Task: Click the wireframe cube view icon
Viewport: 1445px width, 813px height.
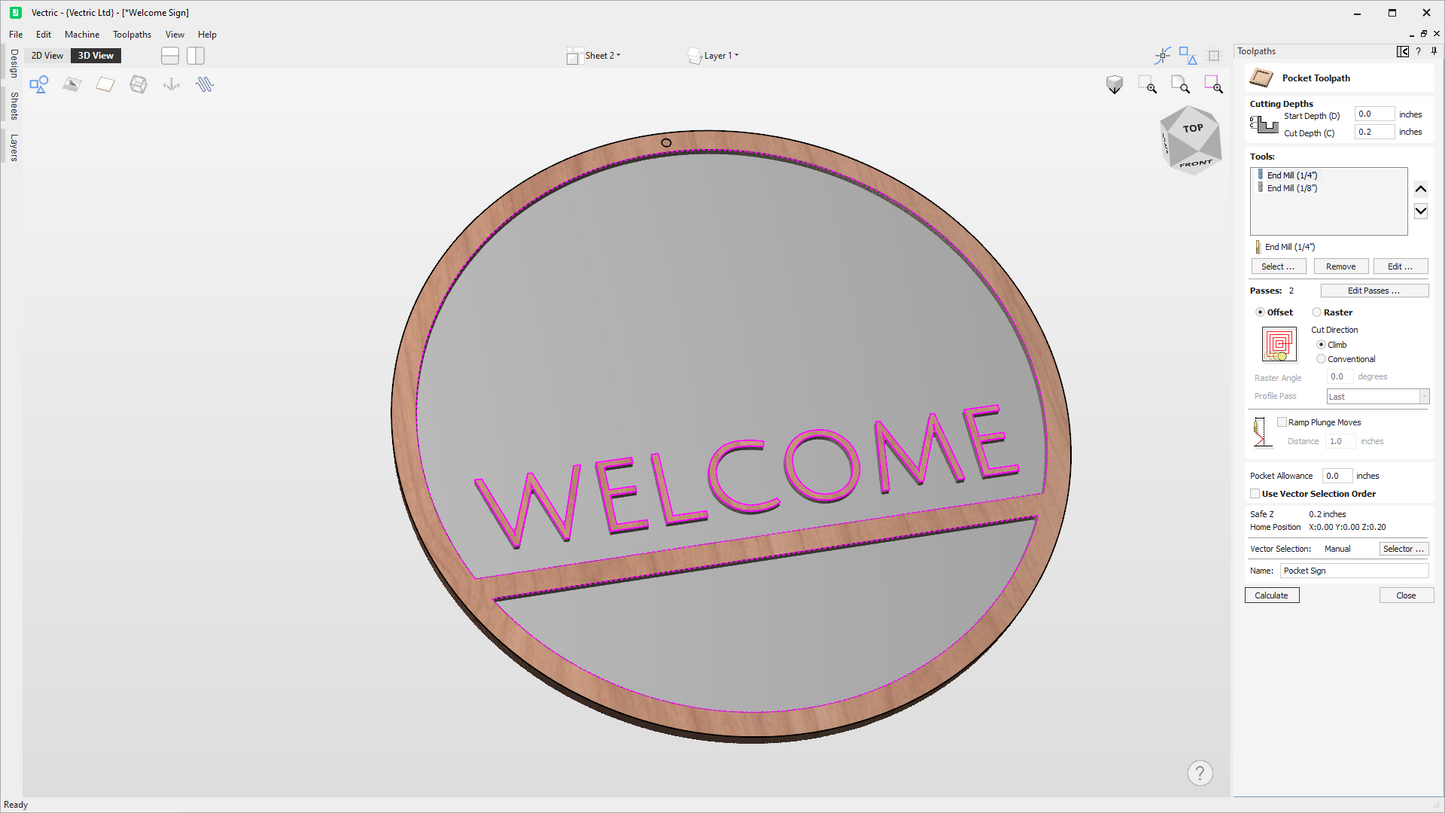Action: [x=137, y=84]
